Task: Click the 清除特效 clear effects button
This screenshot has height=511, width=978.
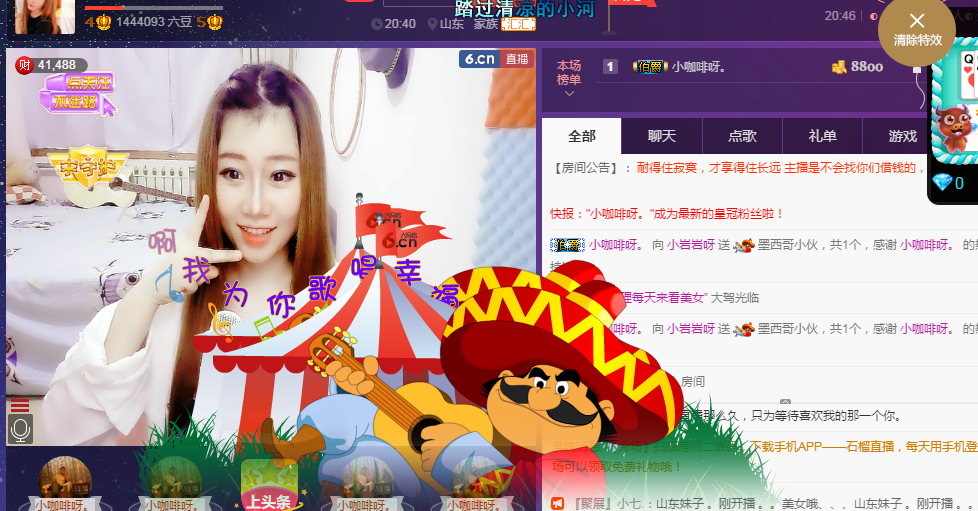Action: pyautogui.click(x=916, y=30)
